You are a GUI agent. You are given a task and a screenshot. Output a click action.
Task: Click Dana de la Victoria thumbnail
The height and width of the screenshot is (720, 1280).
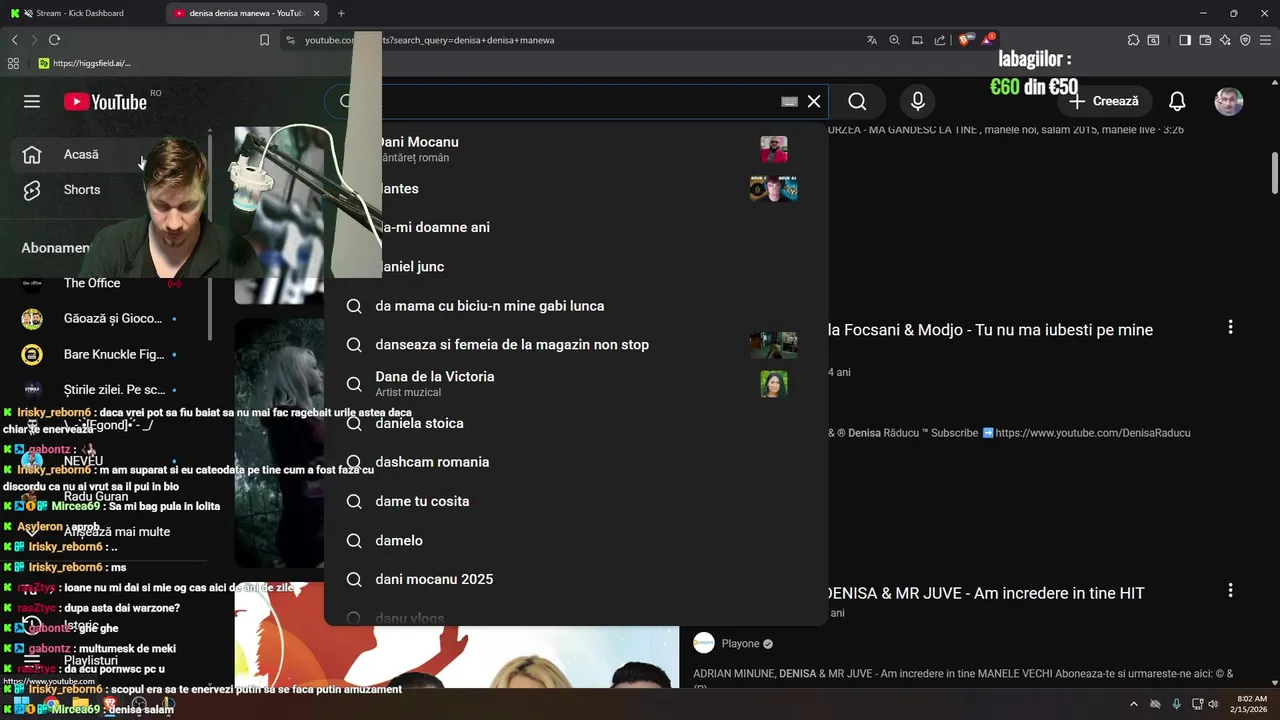coord(773,384)
